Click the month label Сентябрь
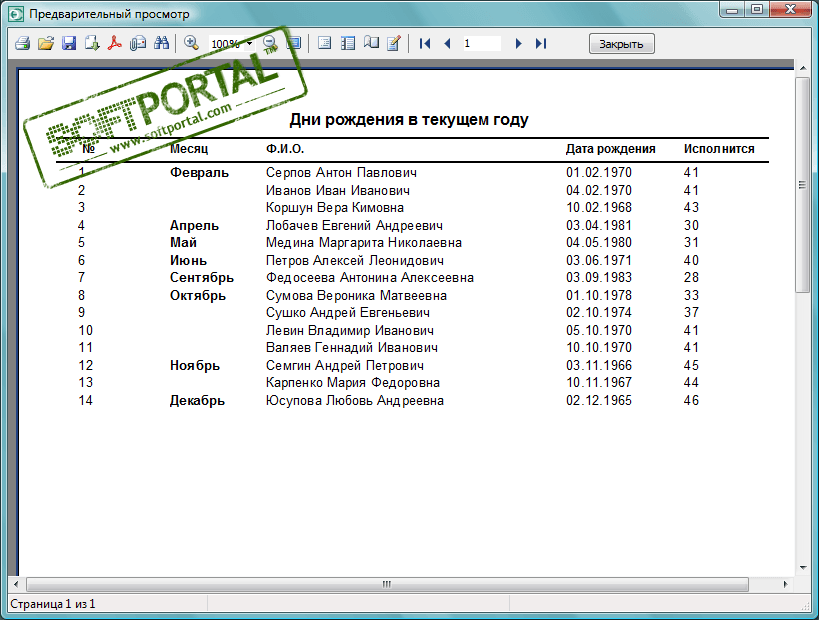Image resolution: width=819 pixels, height=620 pixels. pyautogui.click(x=202, y=277)
